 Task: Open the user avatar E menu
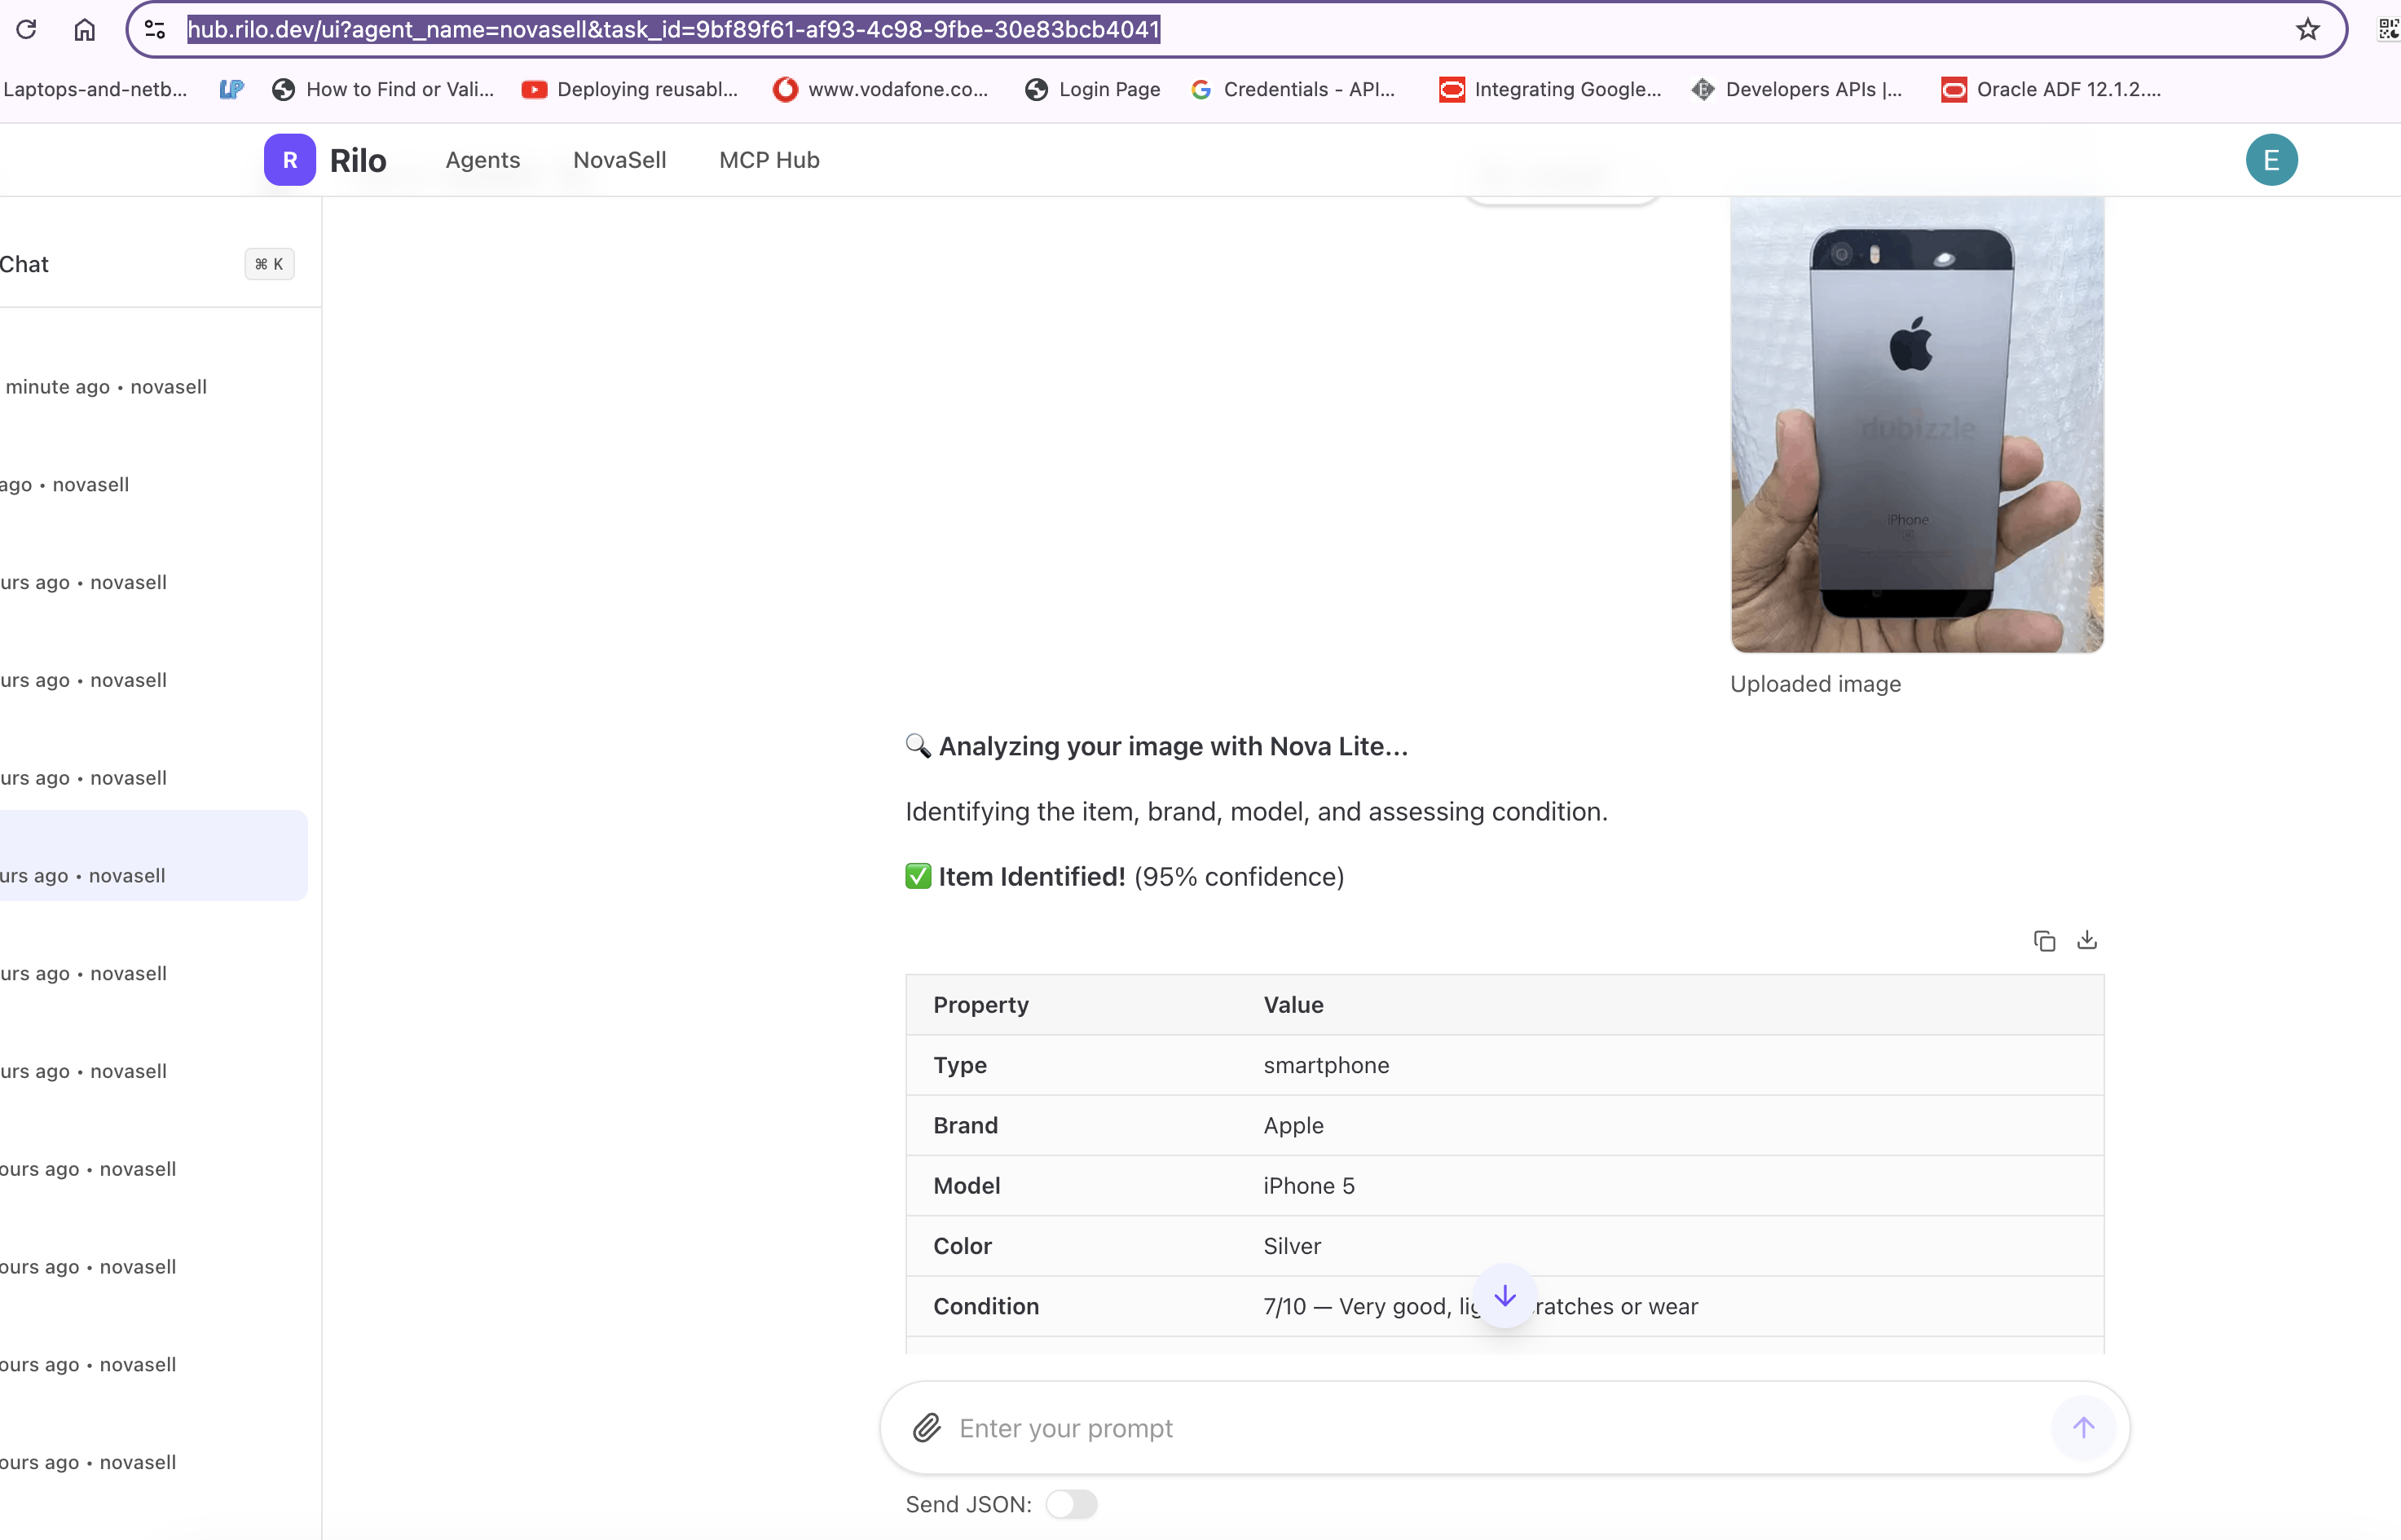click(x=2271, y=160)
